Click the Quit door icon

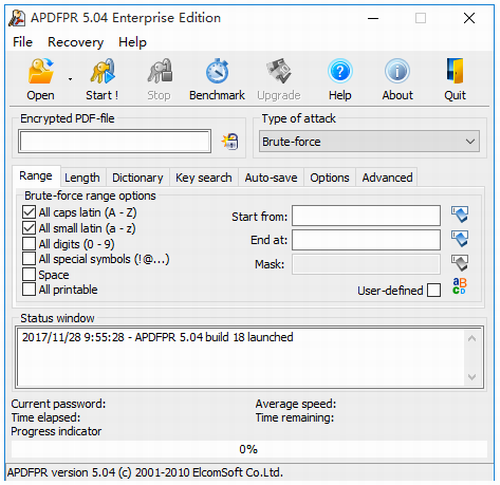pos(455,71)
